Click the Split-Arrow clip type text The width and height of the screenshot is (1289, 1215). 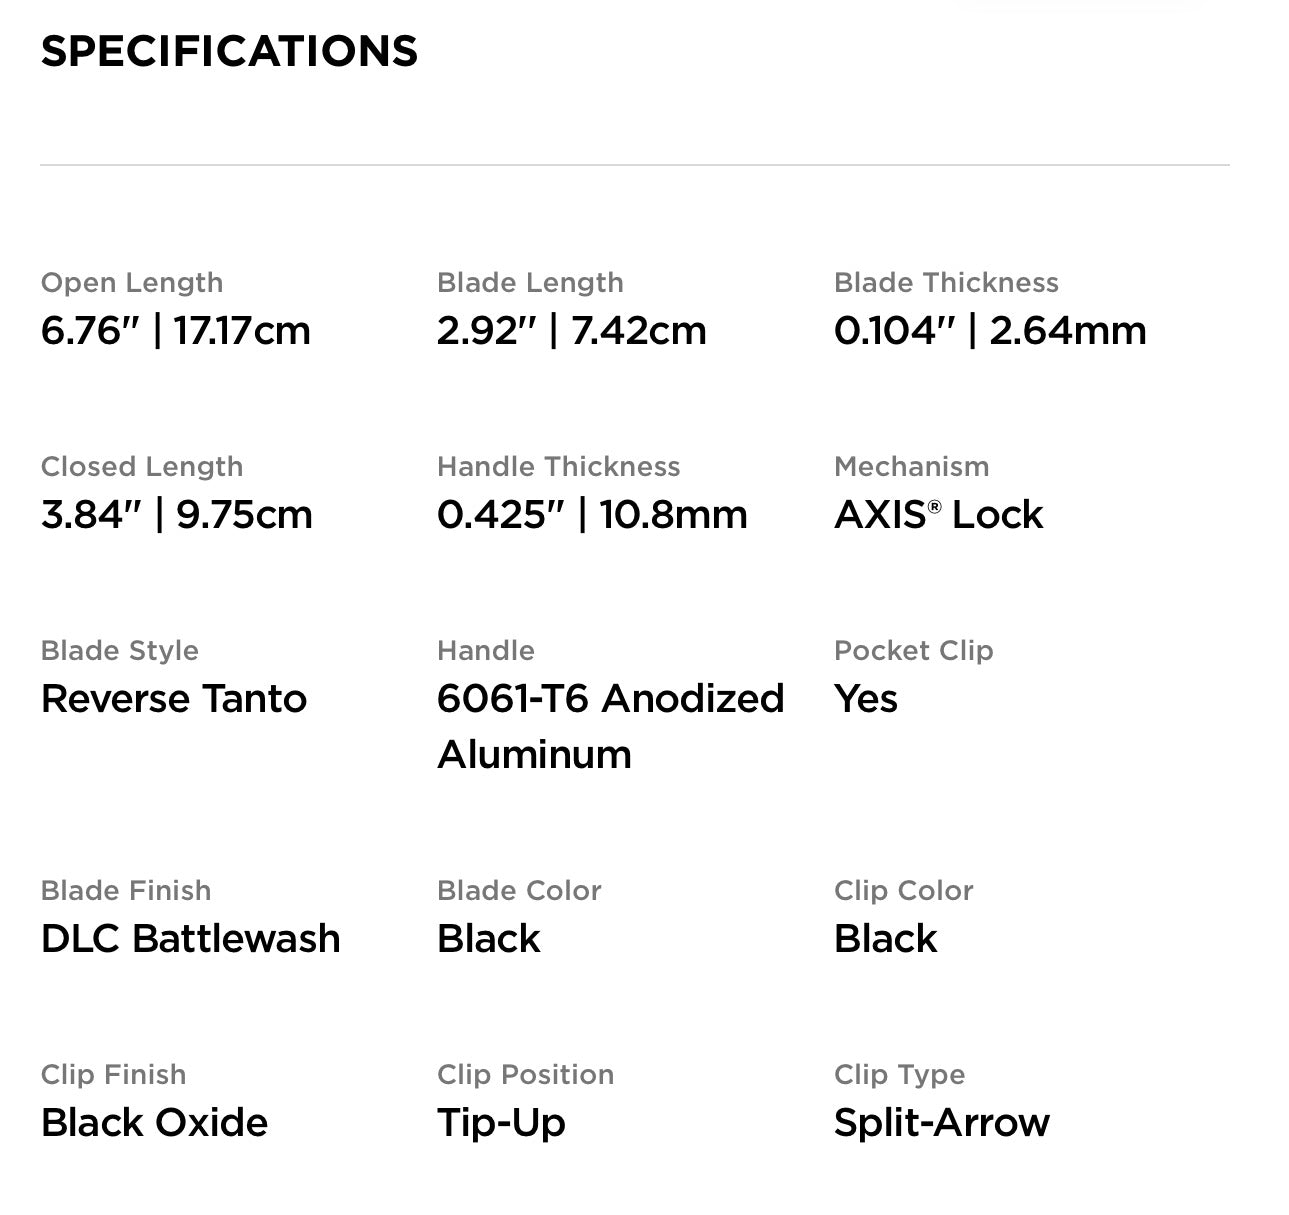point(942,1123)
